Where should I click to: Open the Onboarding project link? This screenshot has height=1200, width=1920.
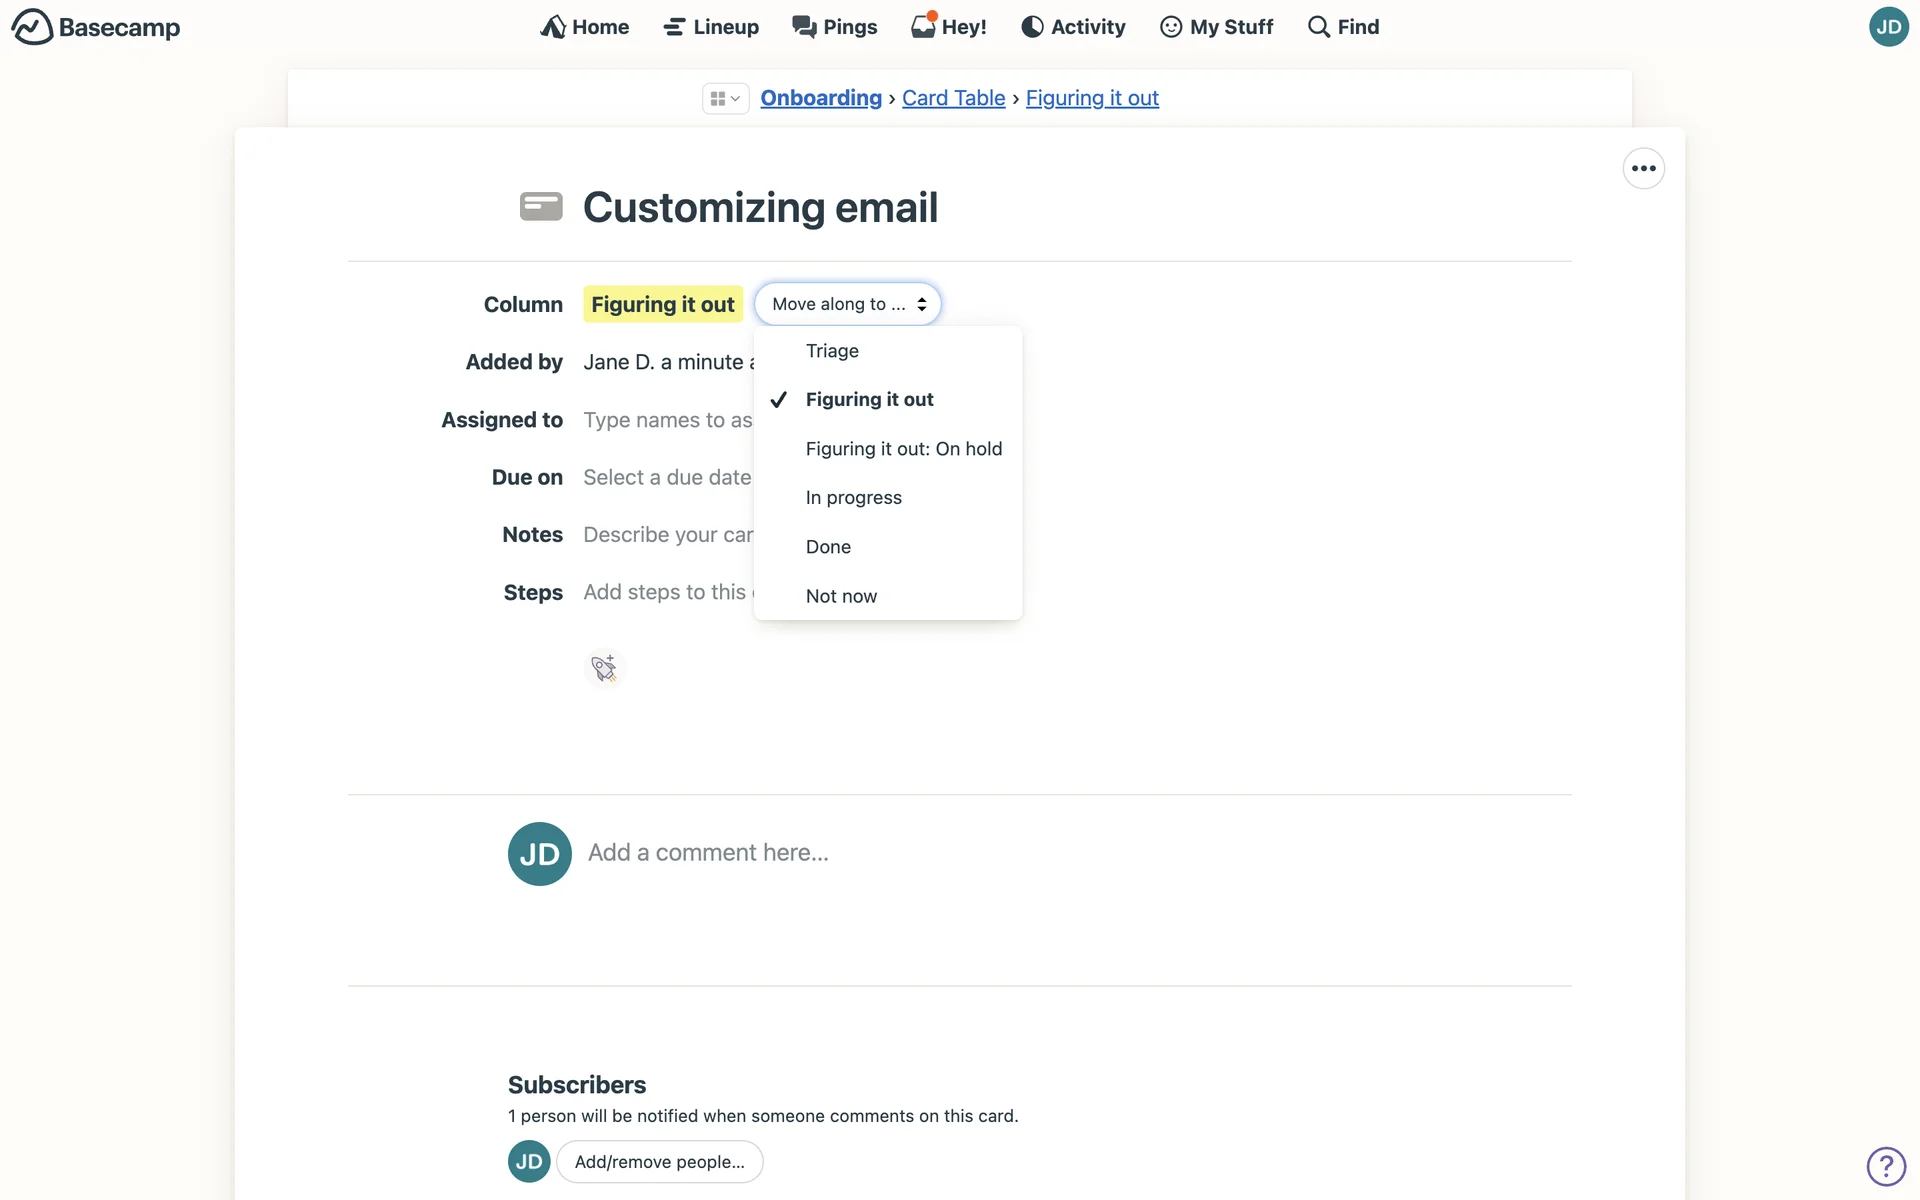(x=820, y=98)
